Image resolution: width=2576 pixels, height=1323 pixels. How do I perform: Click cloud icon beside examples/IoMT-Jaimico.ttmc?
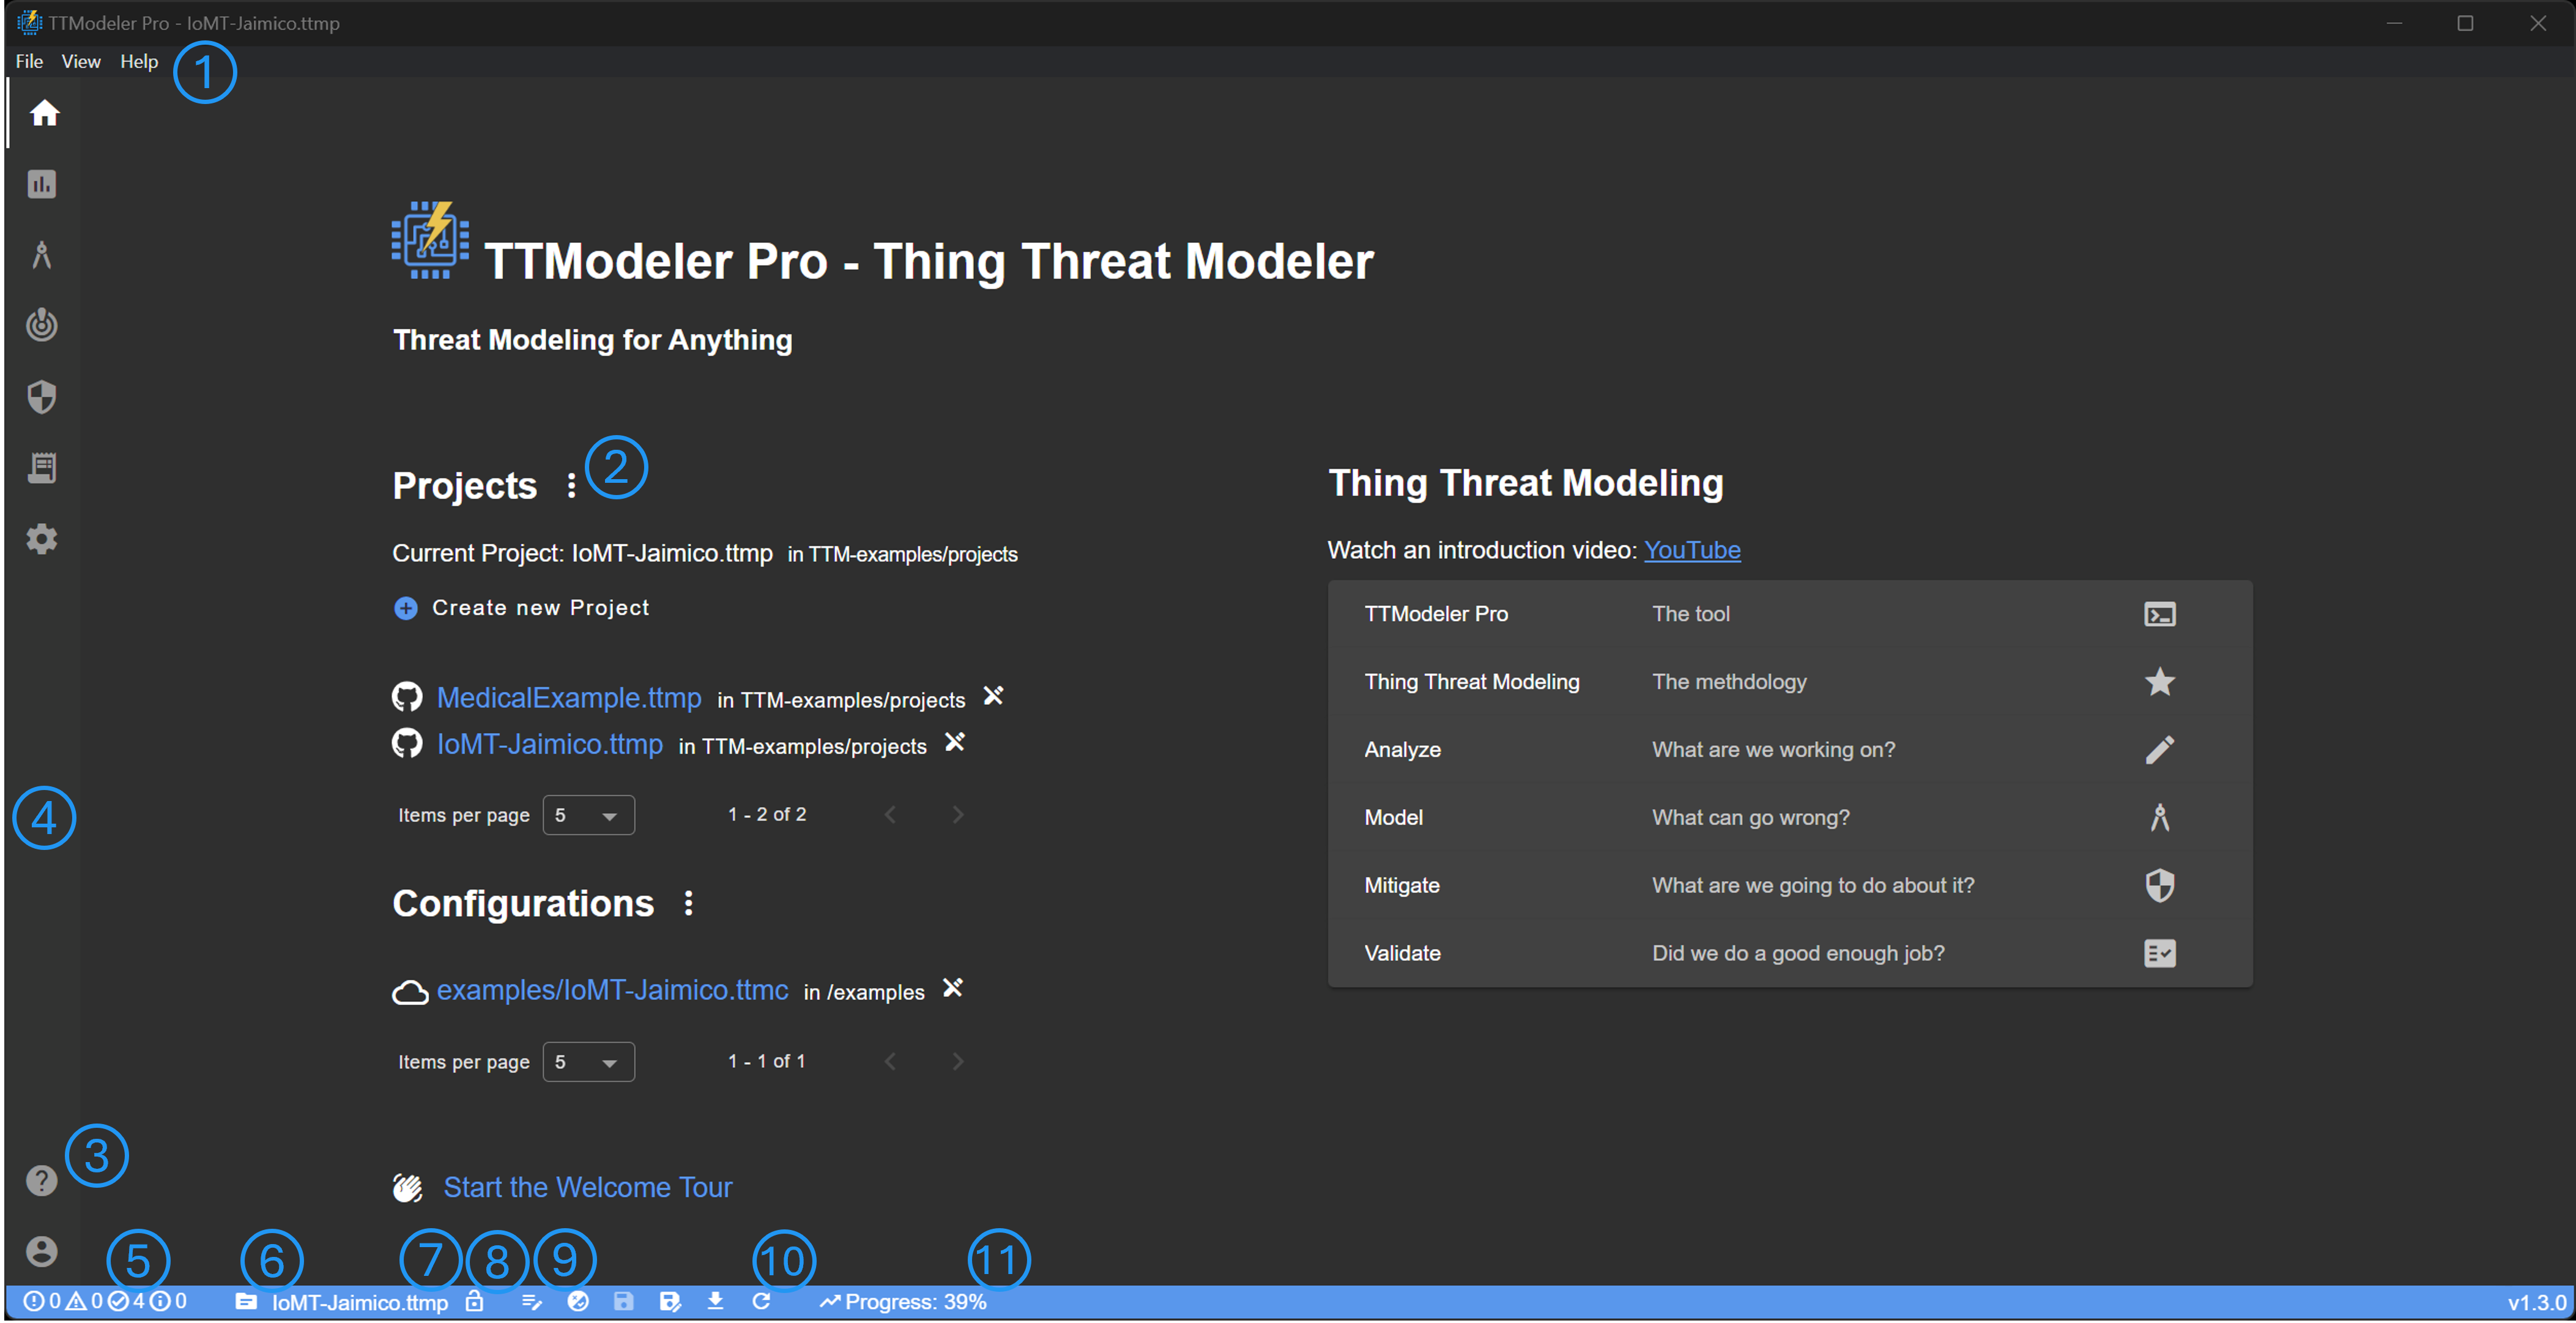click(410, 992)
